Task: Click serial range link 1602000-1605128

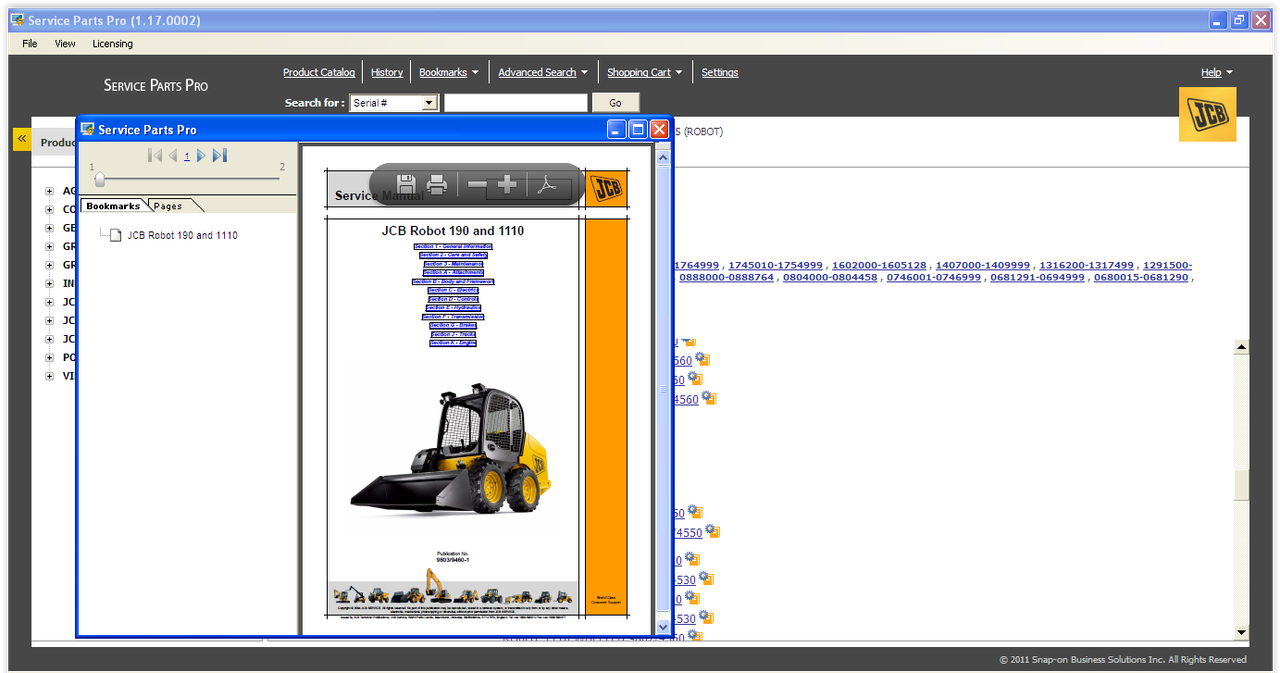Action: click(x=880, y=265)
